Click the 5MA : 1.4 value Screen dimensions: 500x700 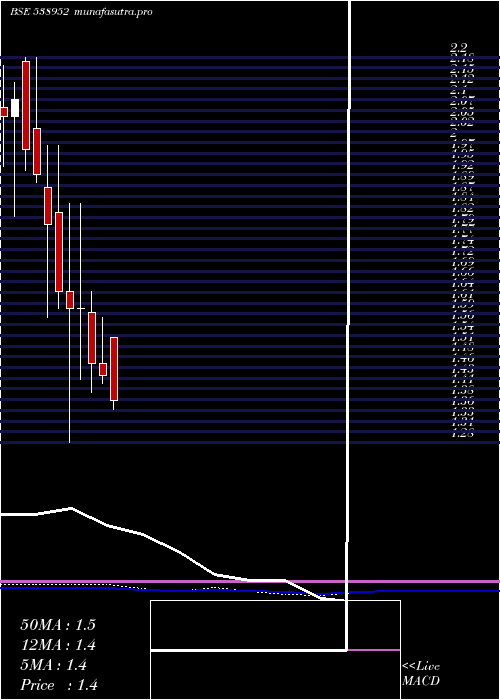[54, 665]
